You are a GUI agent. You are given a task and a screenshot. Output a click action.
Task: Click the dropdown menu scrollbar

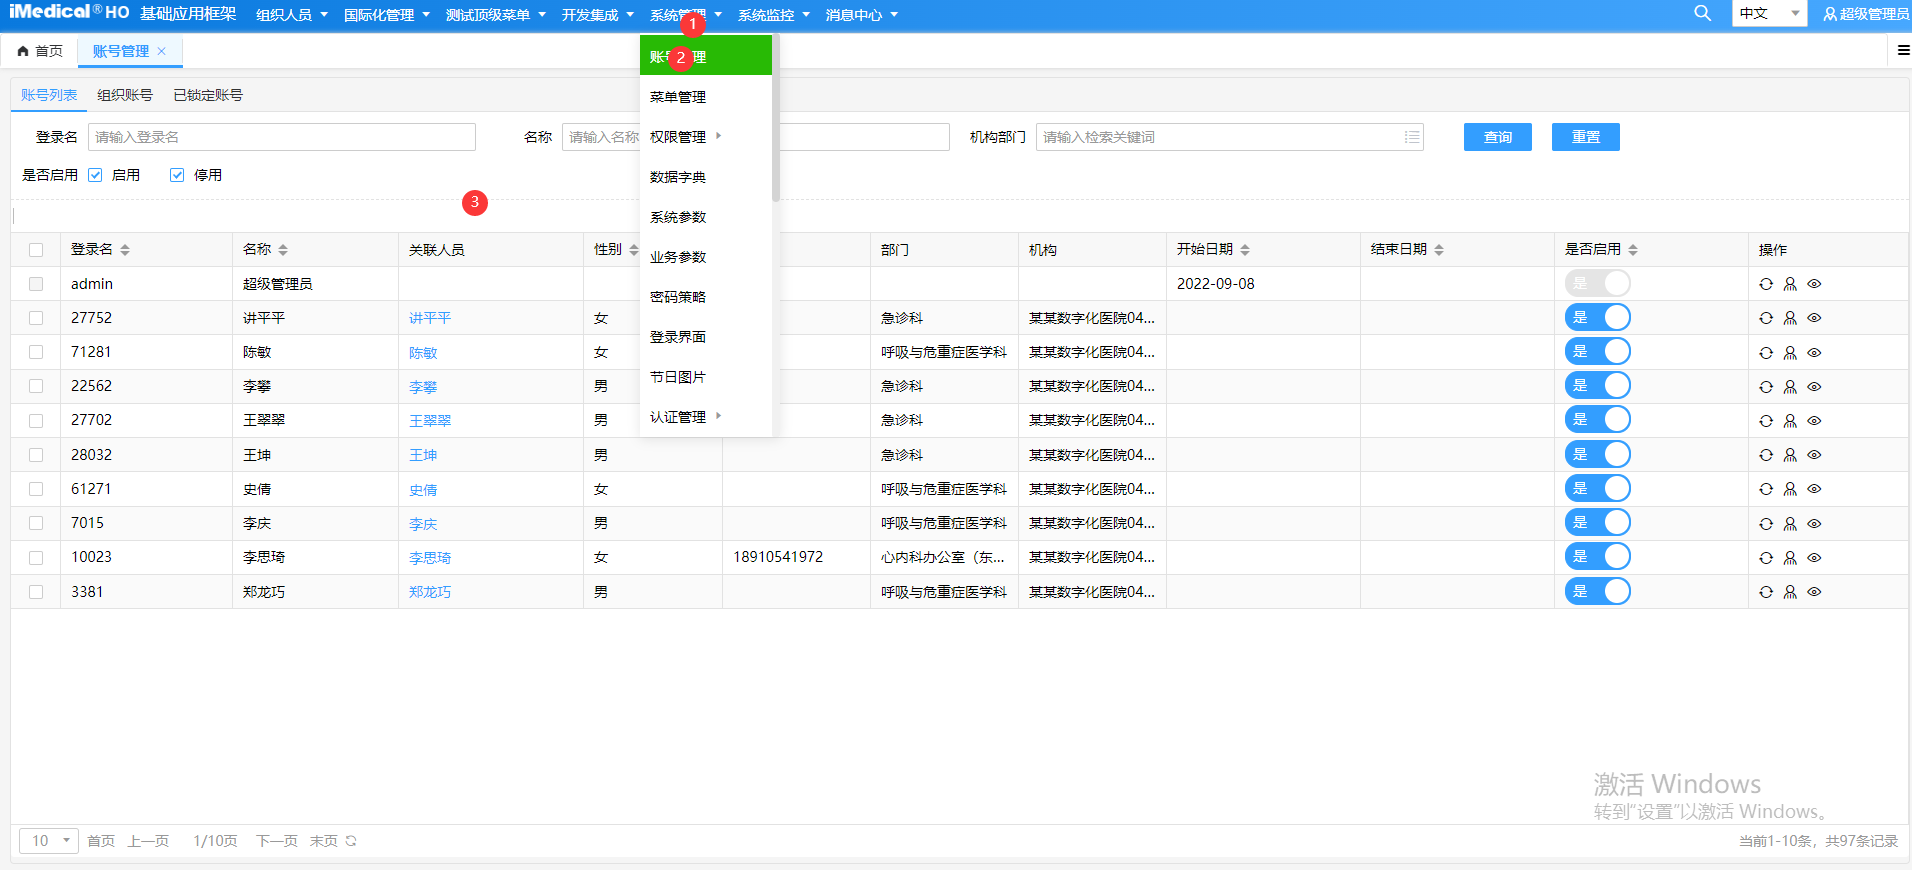[x=776, y=118]
